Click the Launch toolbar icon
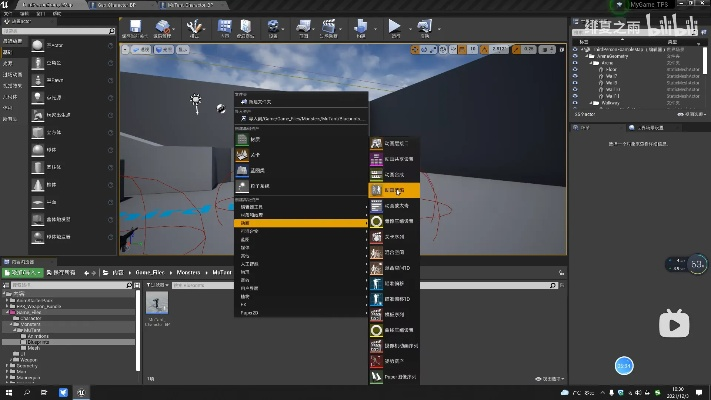This screenshot has width=711, height=400. pos(425,27)
